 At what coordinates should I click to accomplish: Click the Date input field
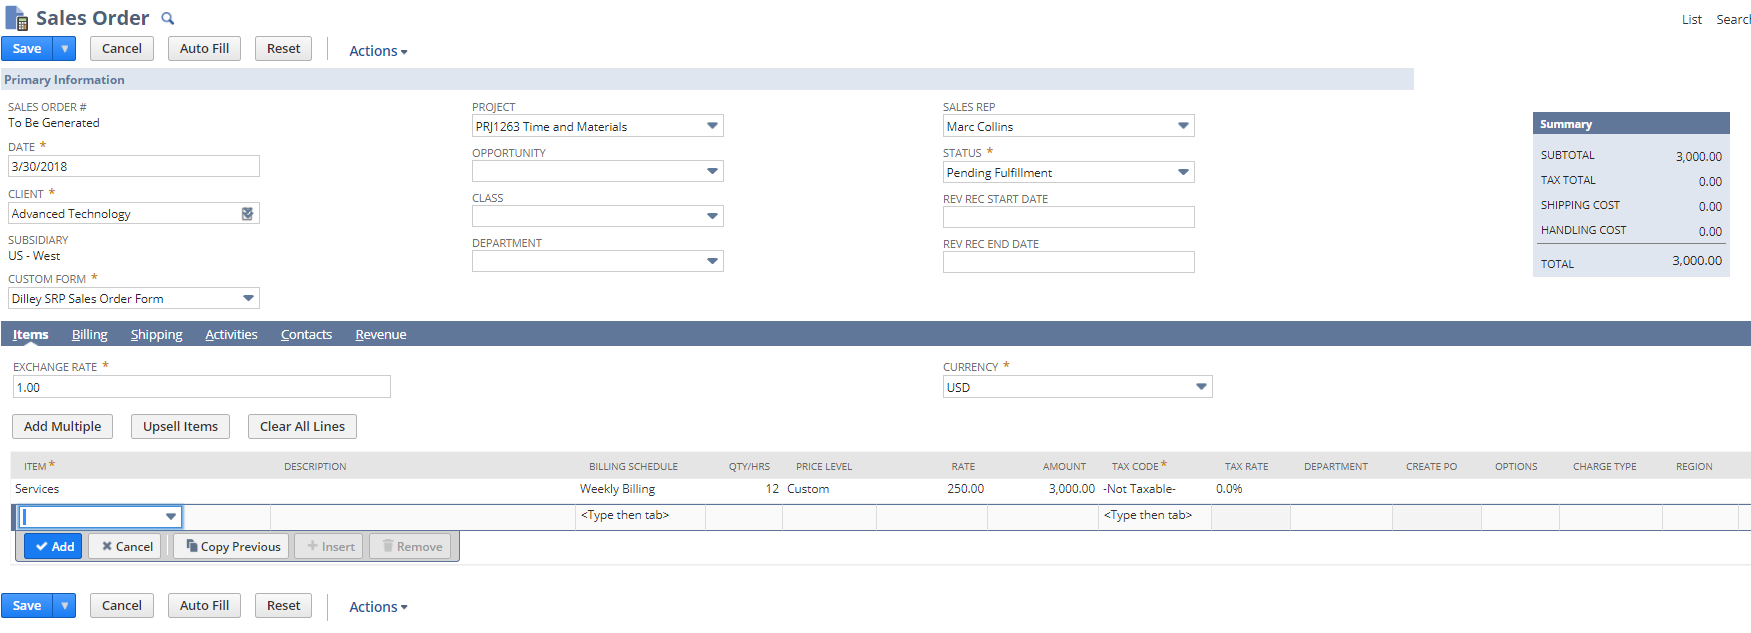tap(134, 166)
